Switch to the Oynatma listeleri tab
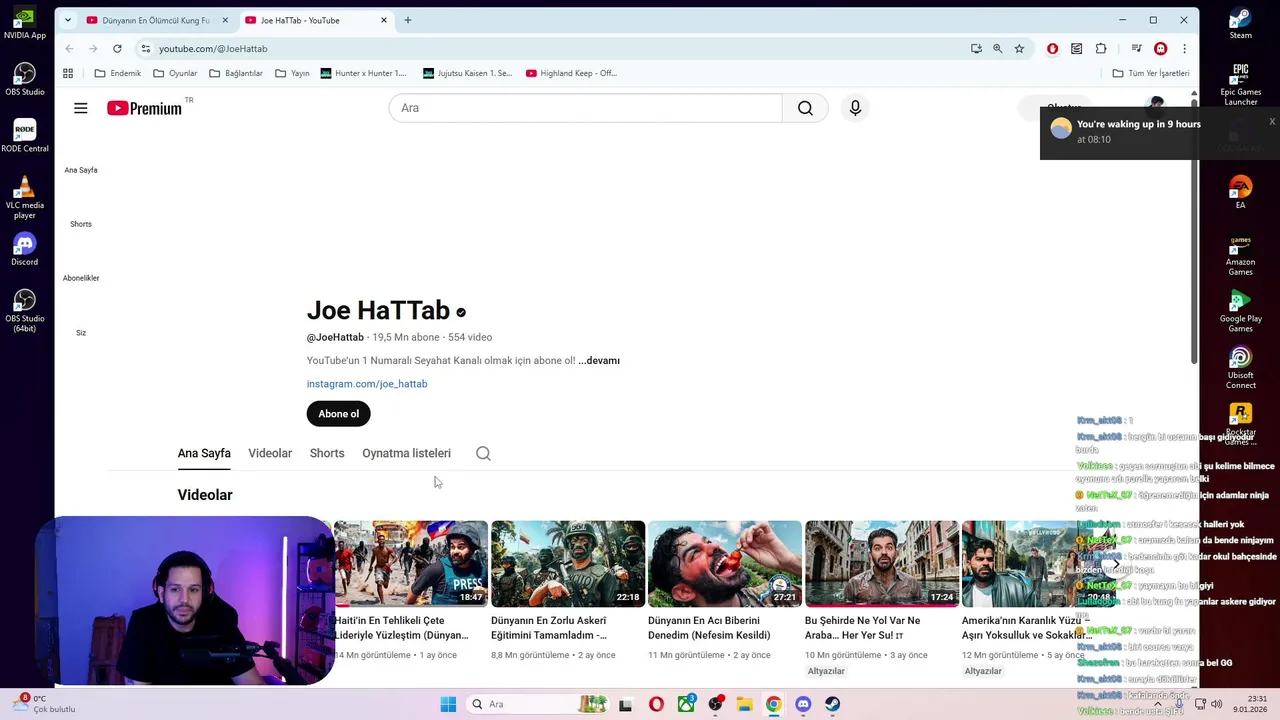Screen dimensions: 1280x720 [406, 453]
